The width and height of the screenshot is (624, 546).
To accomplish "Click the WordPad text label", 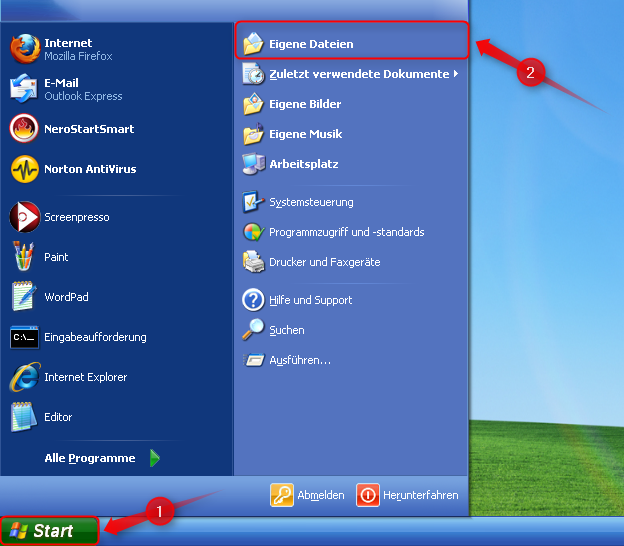I will [x=66, y=297].
